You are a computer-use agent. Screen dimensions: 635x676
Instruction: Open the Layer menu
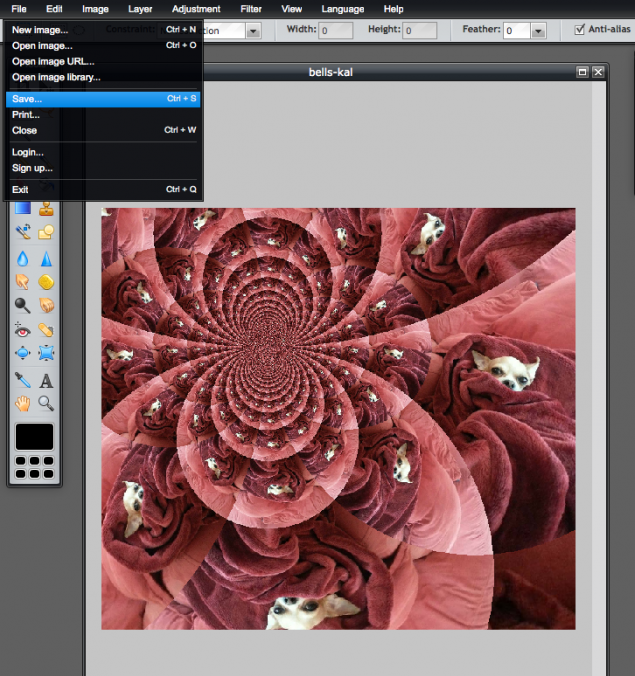point(140,9)
